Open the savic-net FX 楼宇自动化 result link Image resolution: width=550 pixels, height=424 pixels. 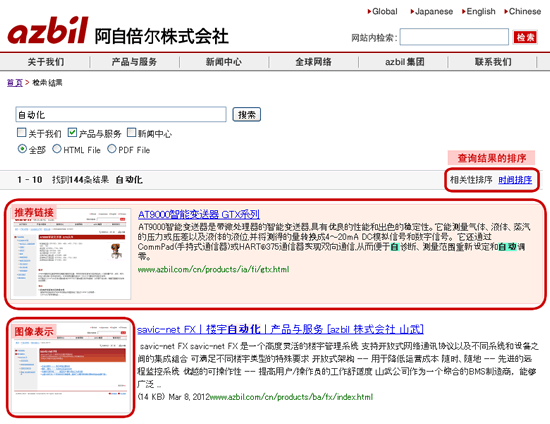[x=280, y=329]
